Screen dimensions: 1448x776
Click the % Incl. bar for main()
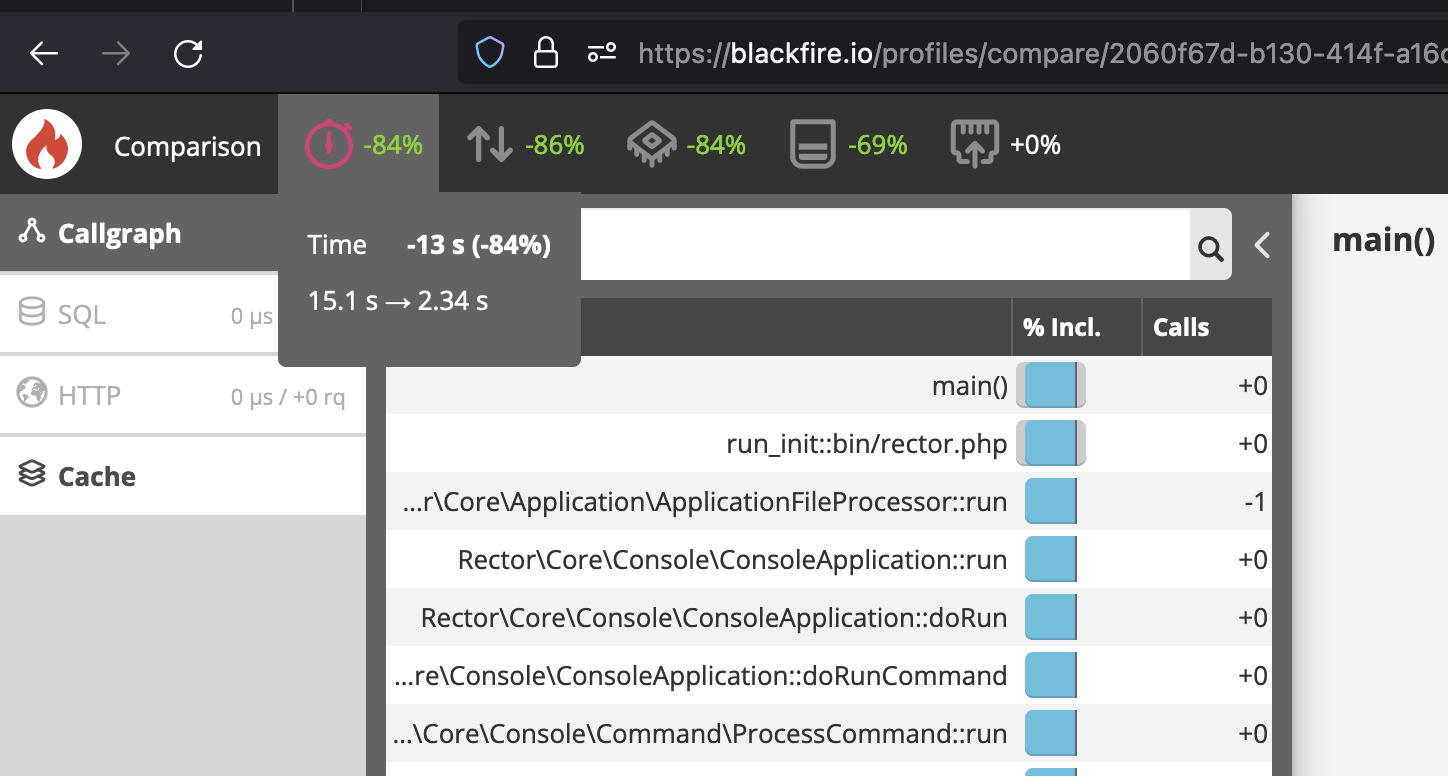(1051, 386)
